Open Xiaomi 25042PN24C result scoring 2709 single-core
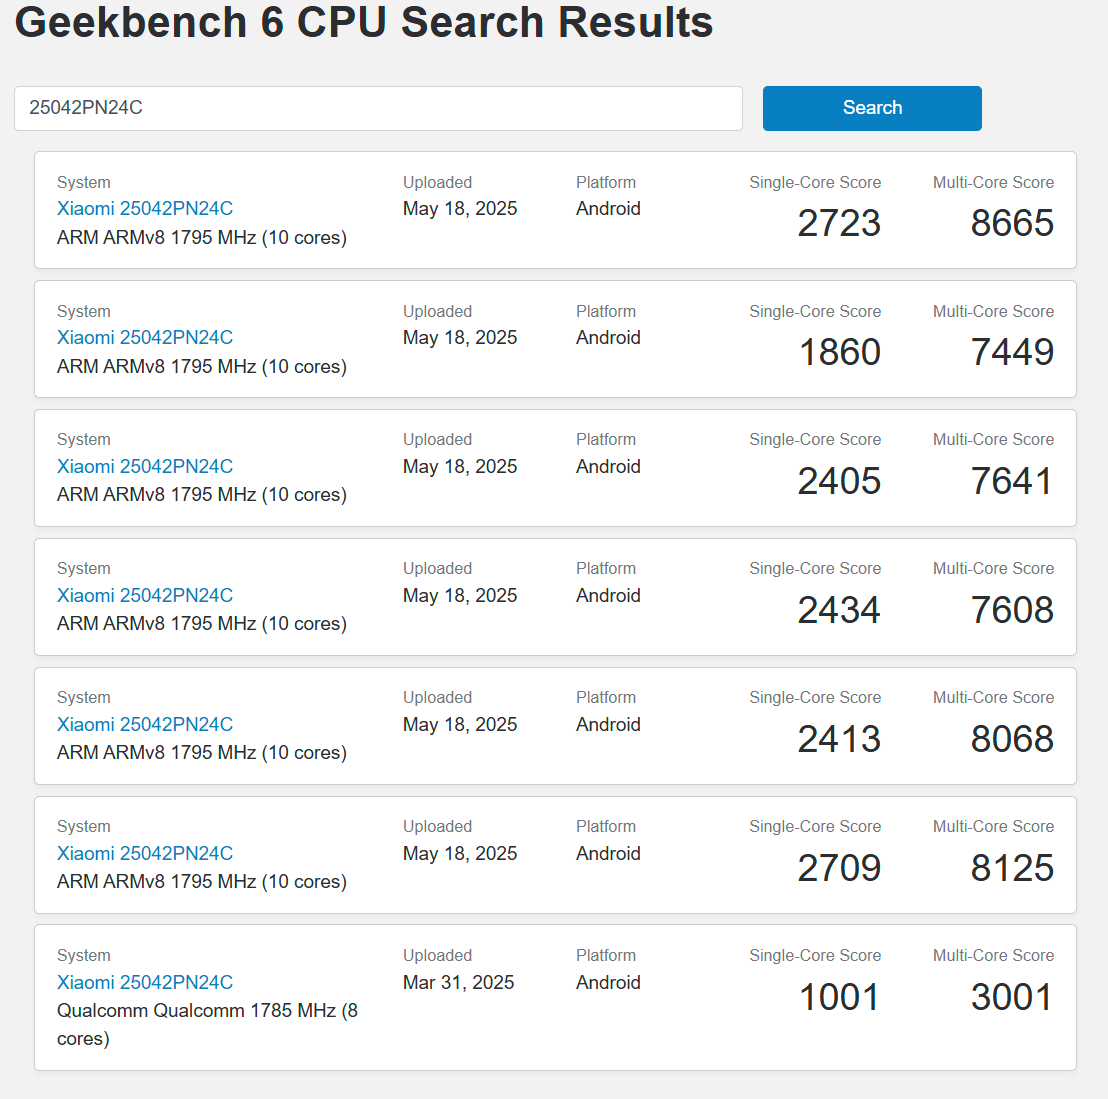 click(x=145, y=854)
